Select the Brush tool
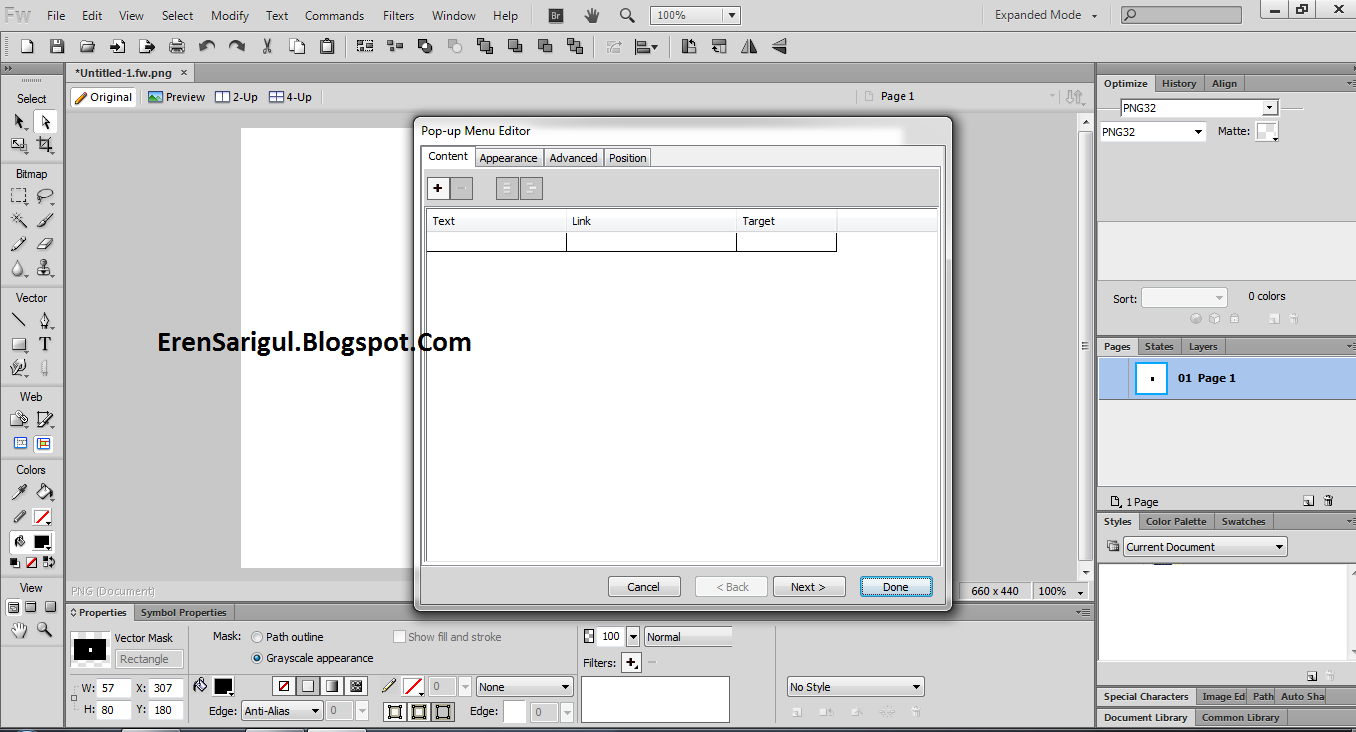Image resolution: width=1356 pixels, height=732 pixels. pos(45,220)
